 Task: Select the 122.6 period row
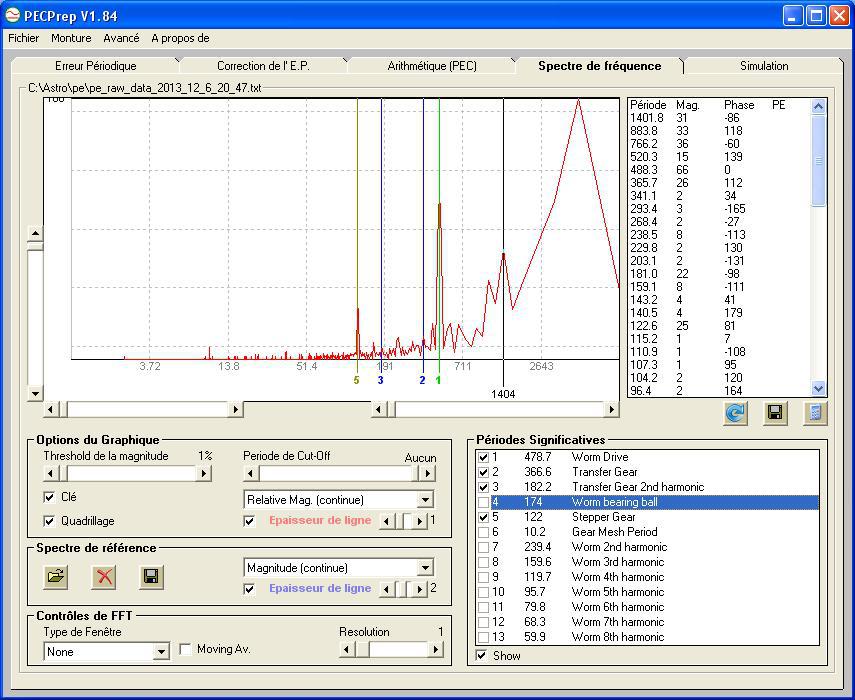719,326
